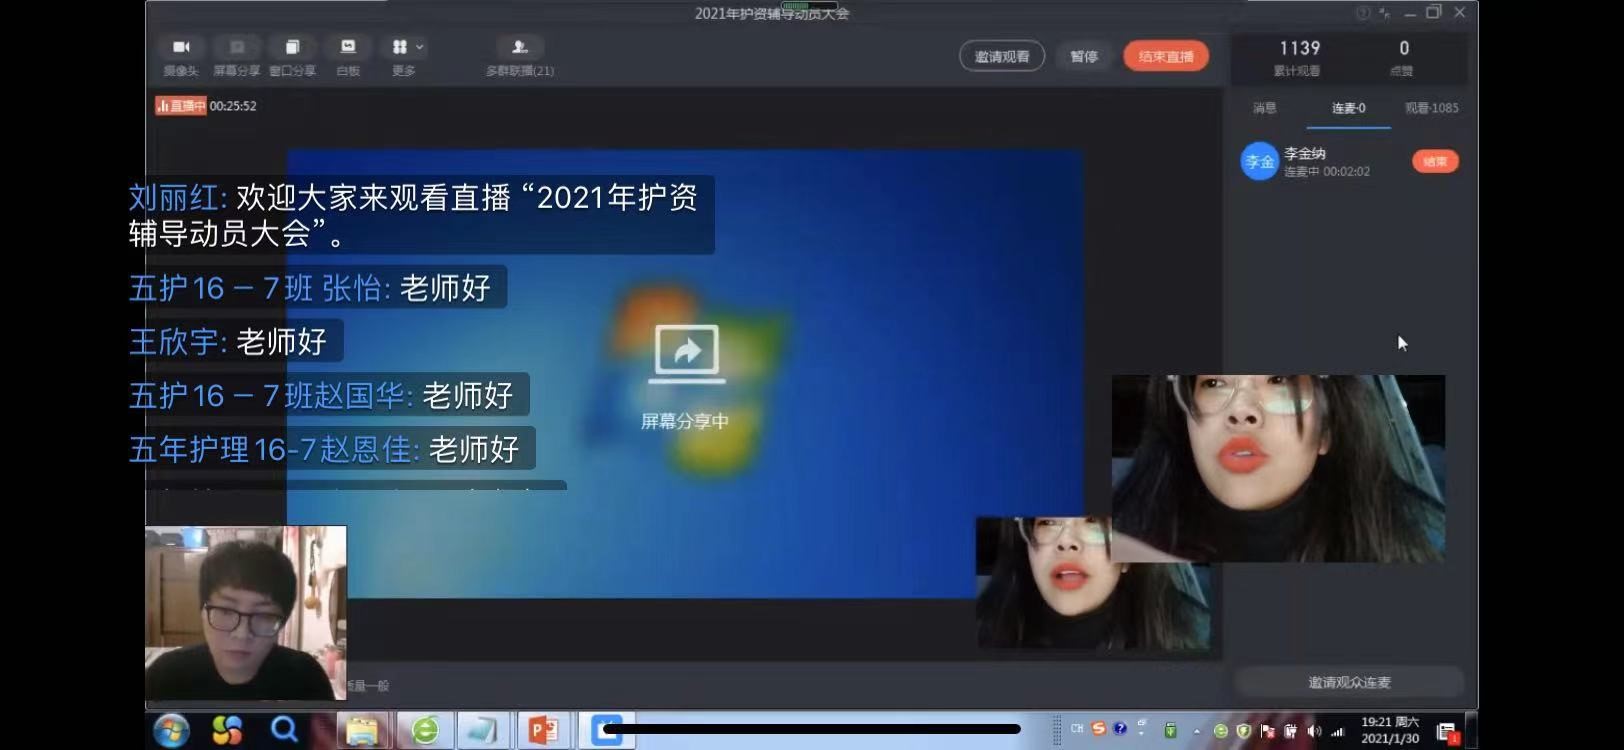Image resolution: width=1624 pixels, height=750 pixels.
Task: Pause the live stream with 暂停
Action: (x=1084, y=57)
